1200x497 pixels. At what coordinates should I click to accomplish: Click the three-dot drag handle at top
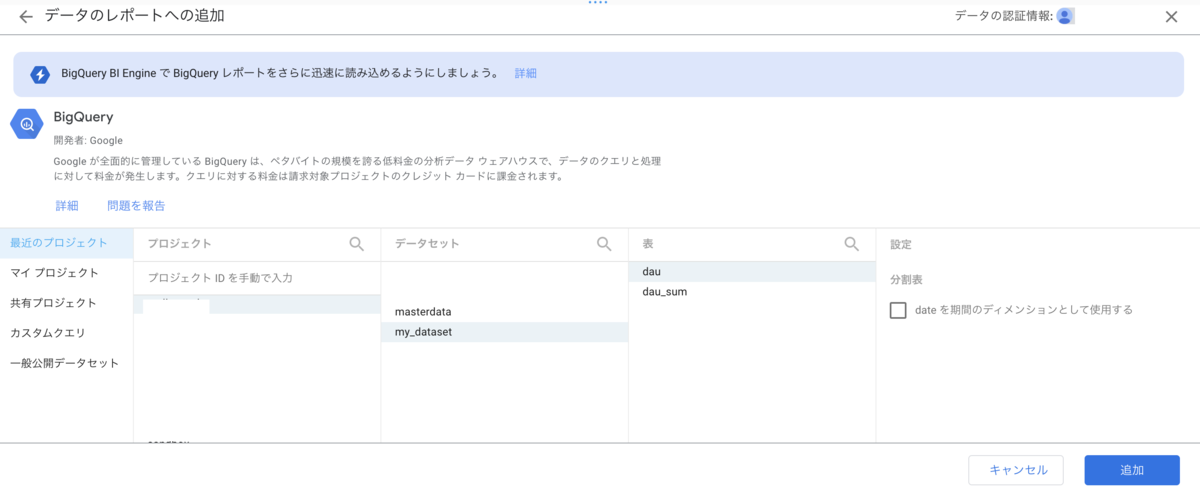598,3
